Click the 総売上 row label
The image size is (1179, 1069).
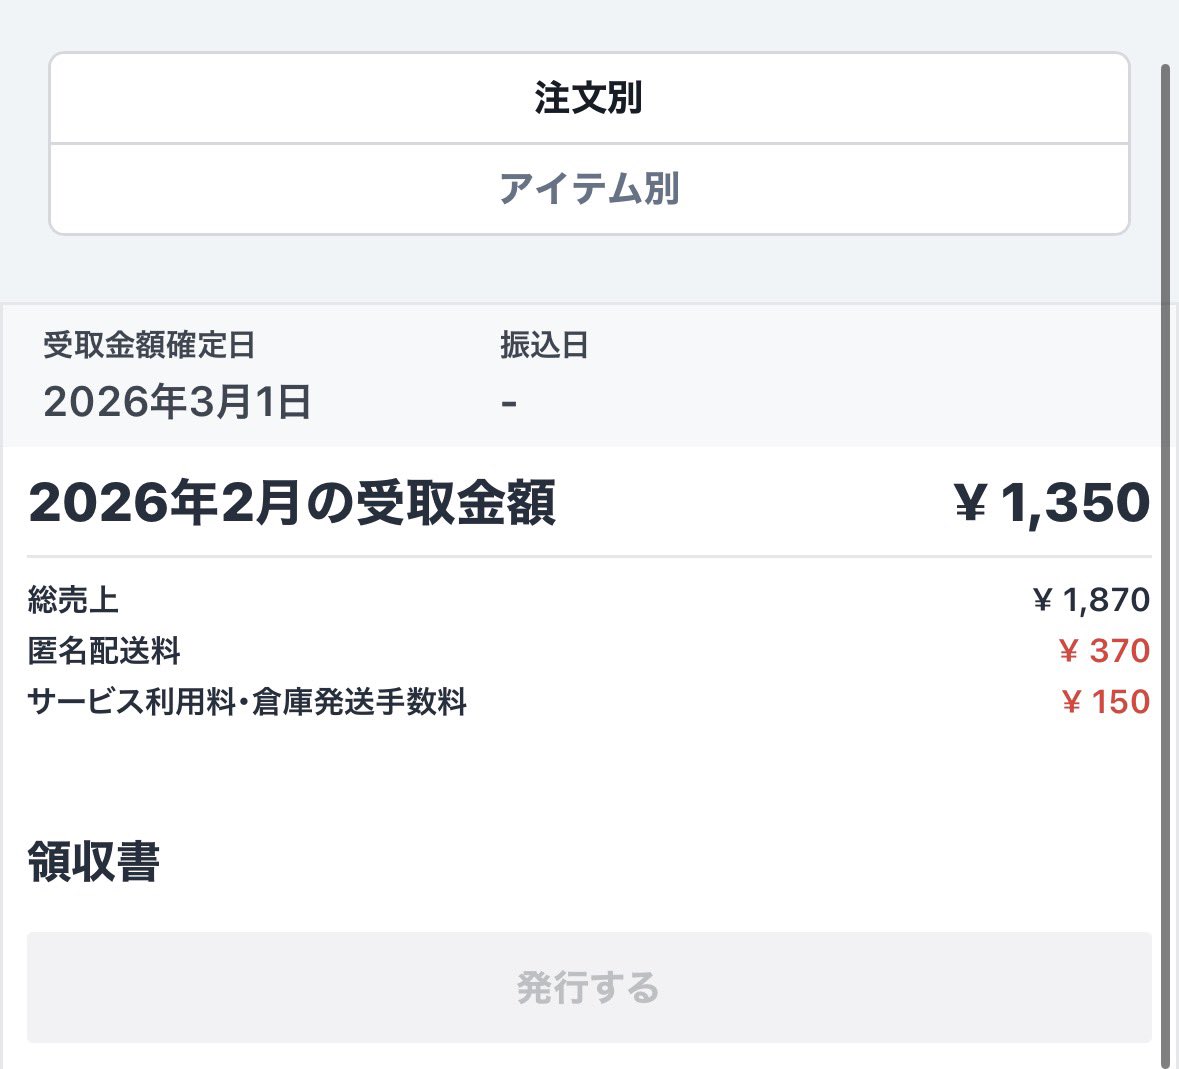[73, 600]
